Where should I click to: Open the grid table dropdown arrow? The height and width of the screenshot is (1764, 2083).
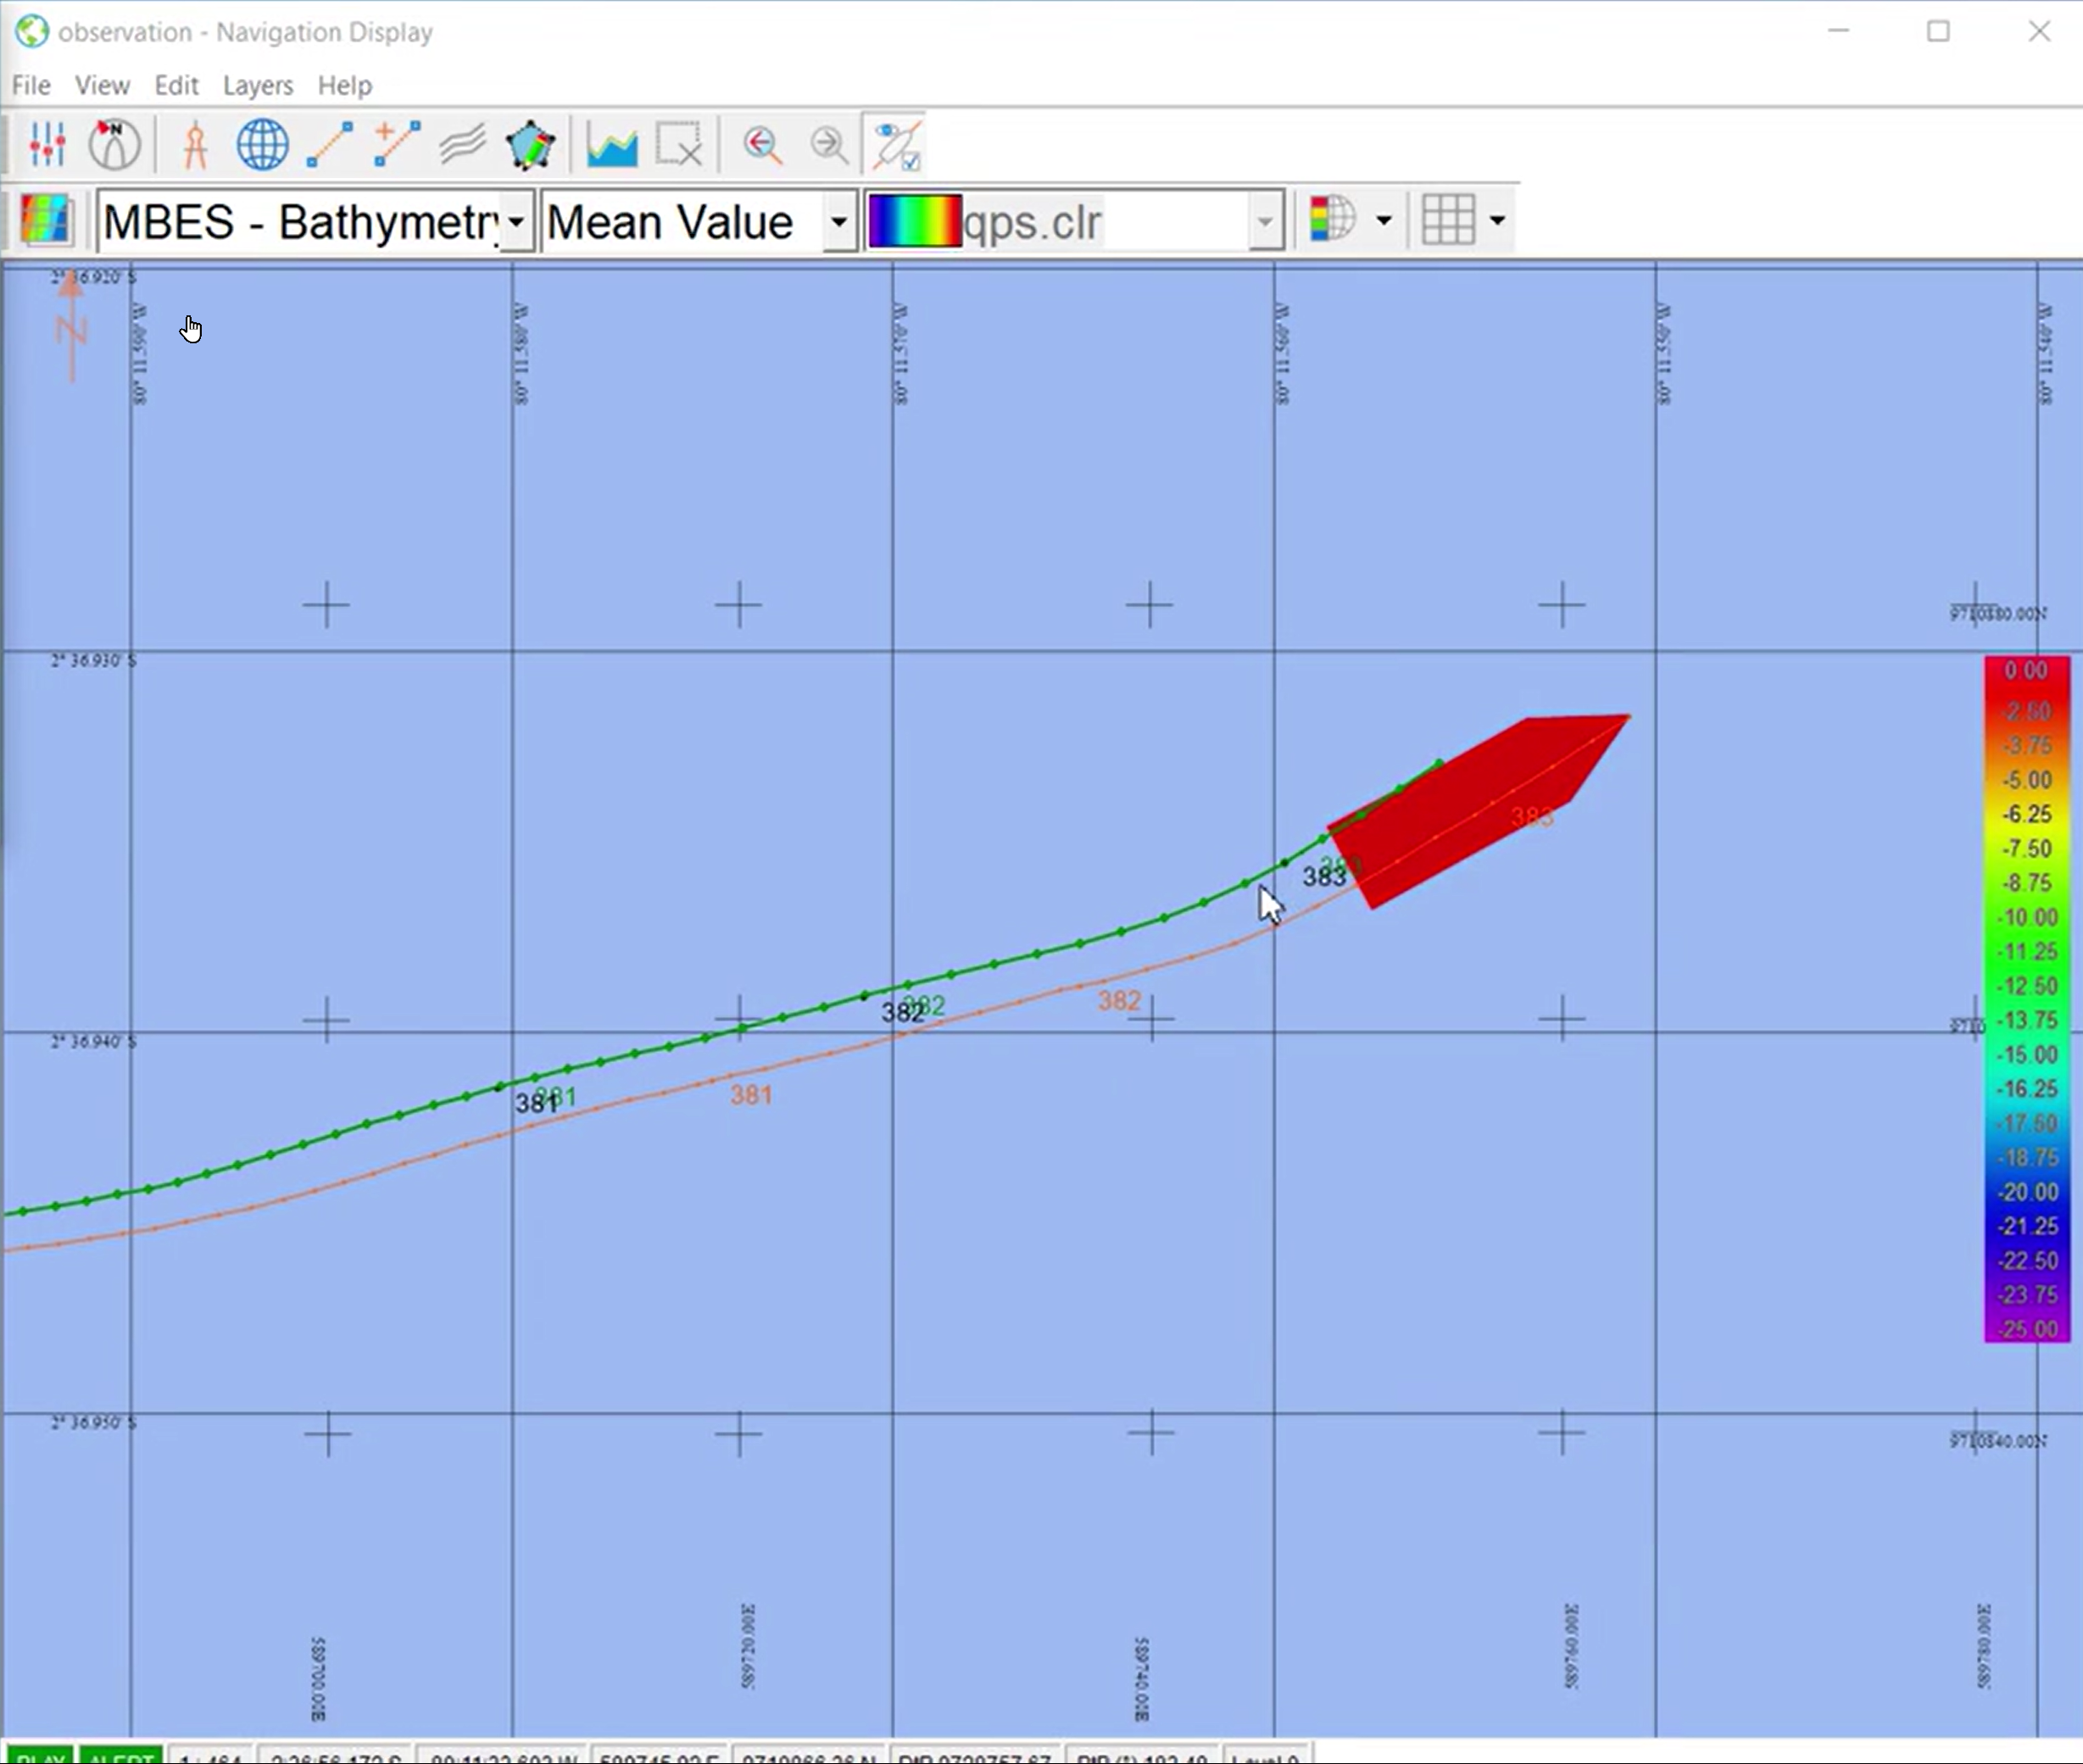tap(1497, 220)
